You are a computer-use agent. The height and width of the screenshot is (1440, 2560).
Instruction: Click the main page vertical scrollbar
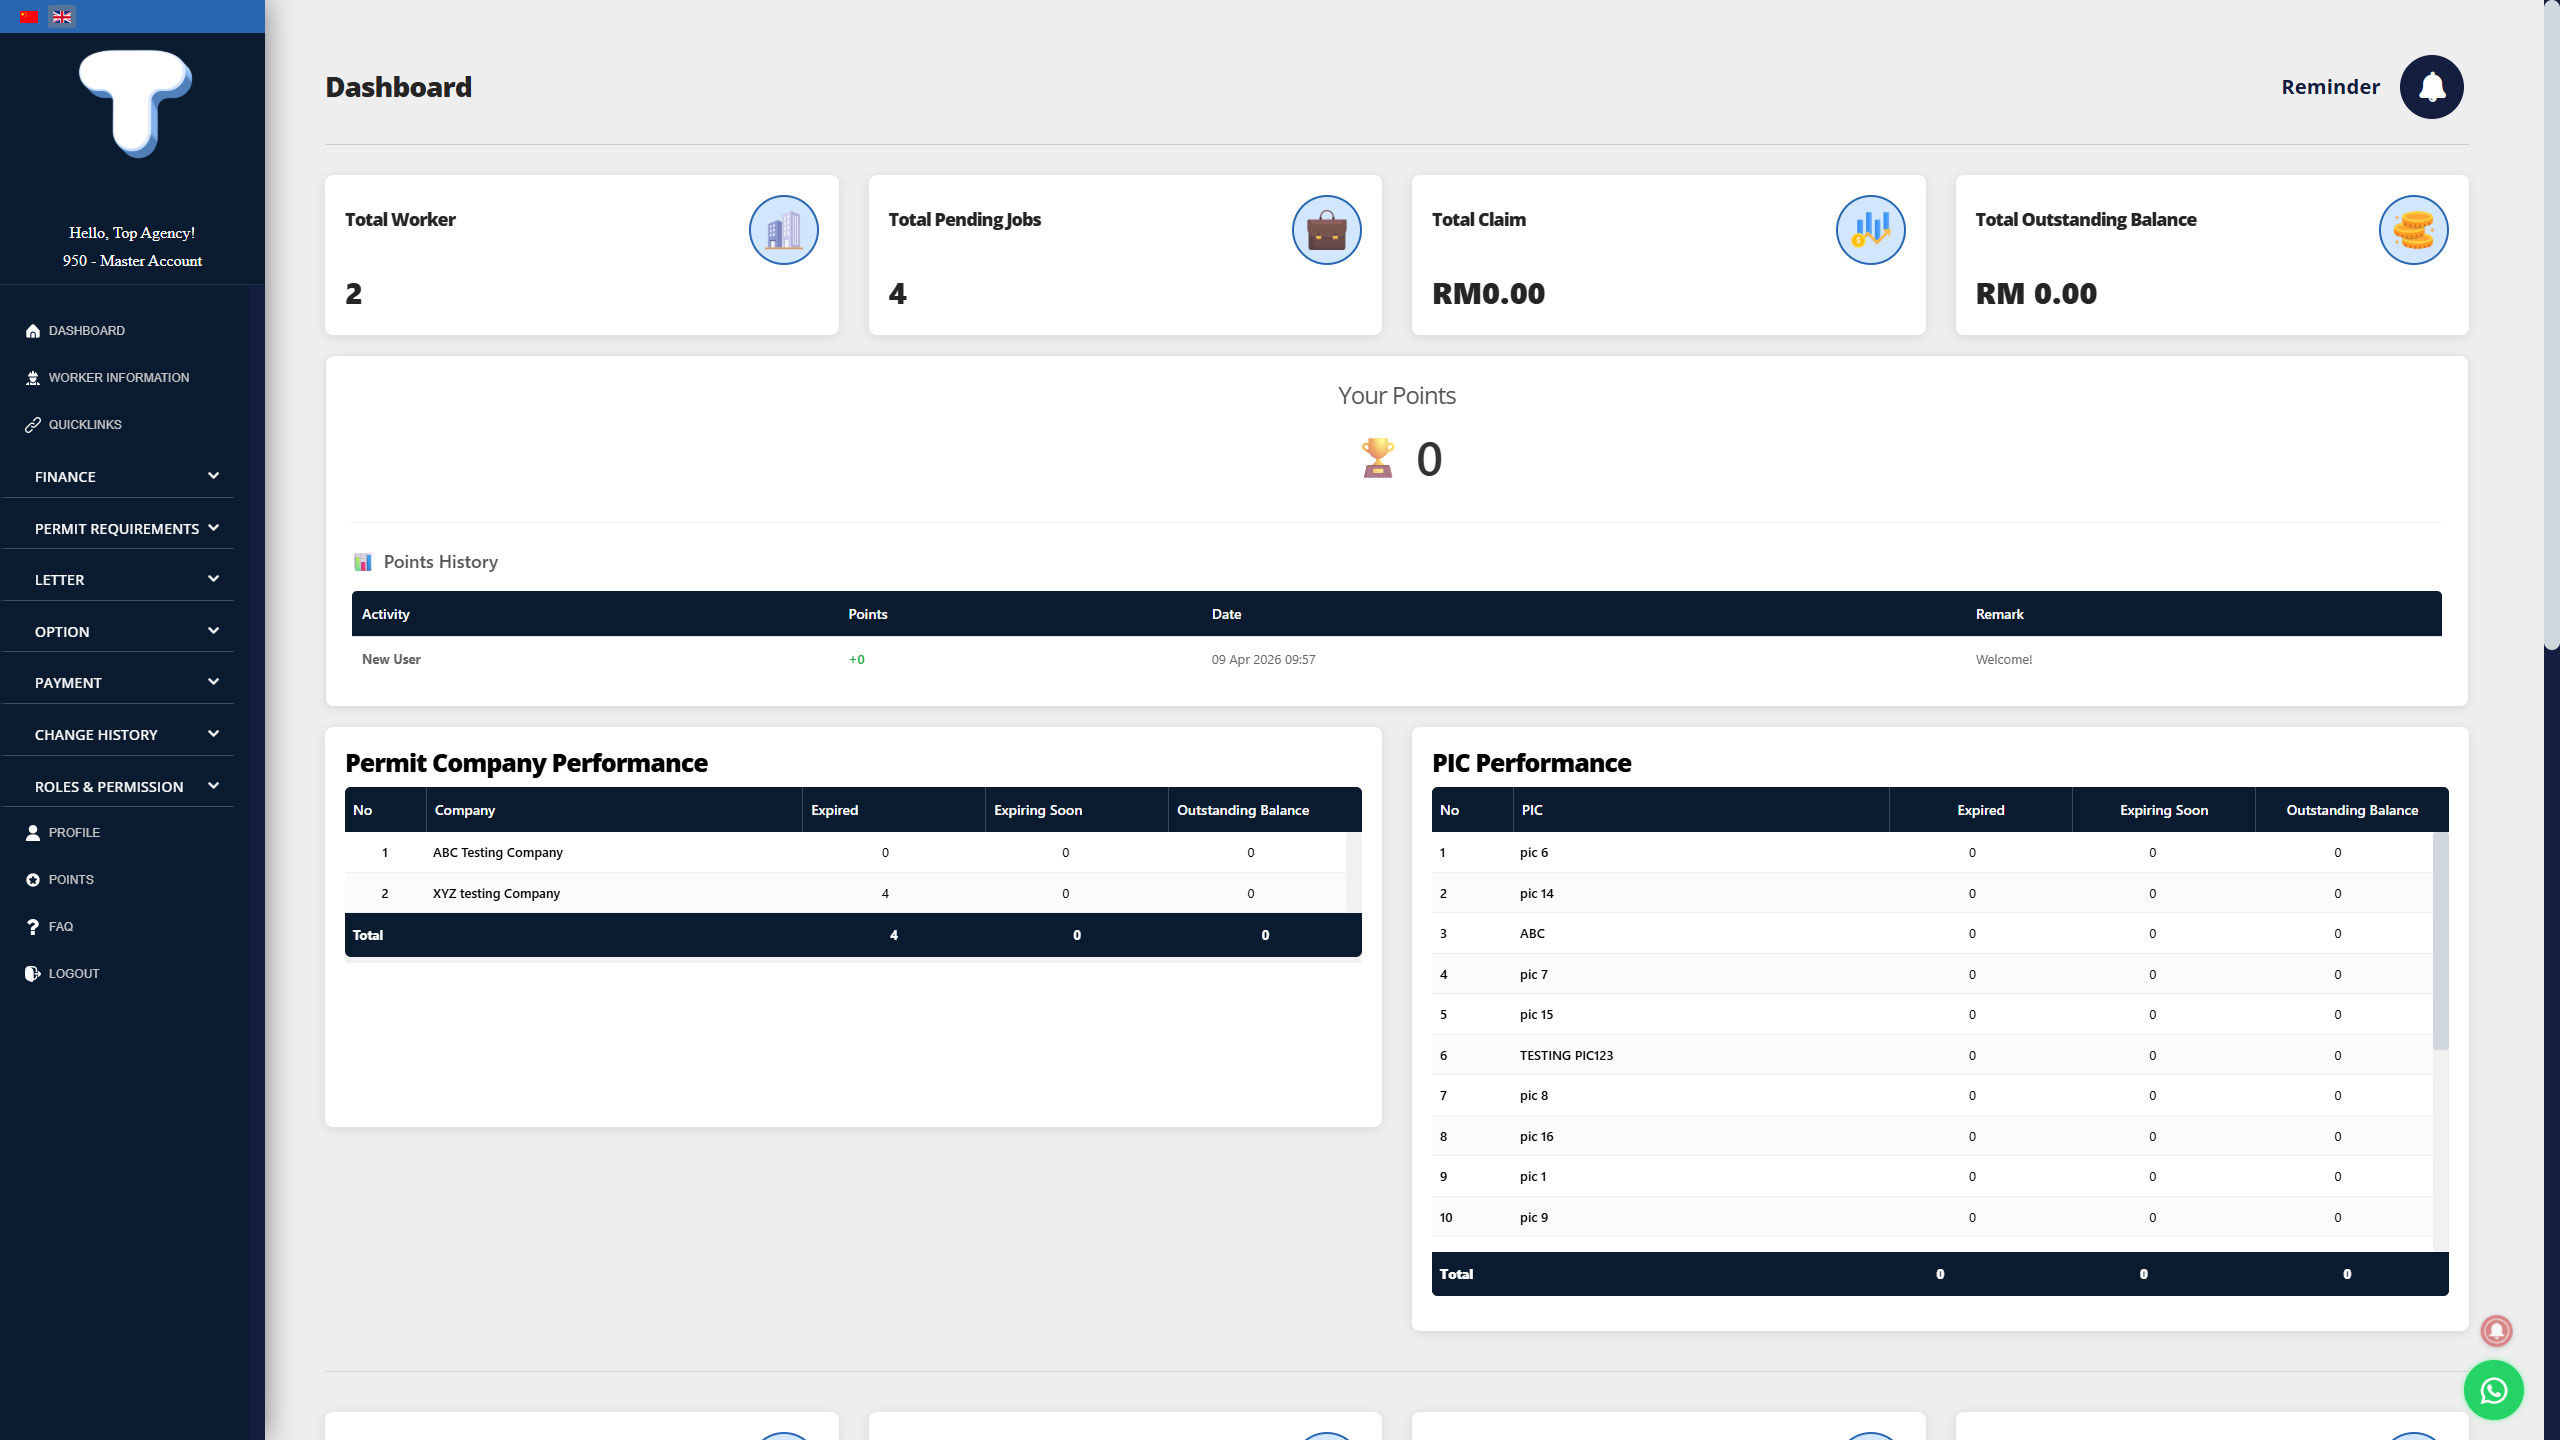2551,325
